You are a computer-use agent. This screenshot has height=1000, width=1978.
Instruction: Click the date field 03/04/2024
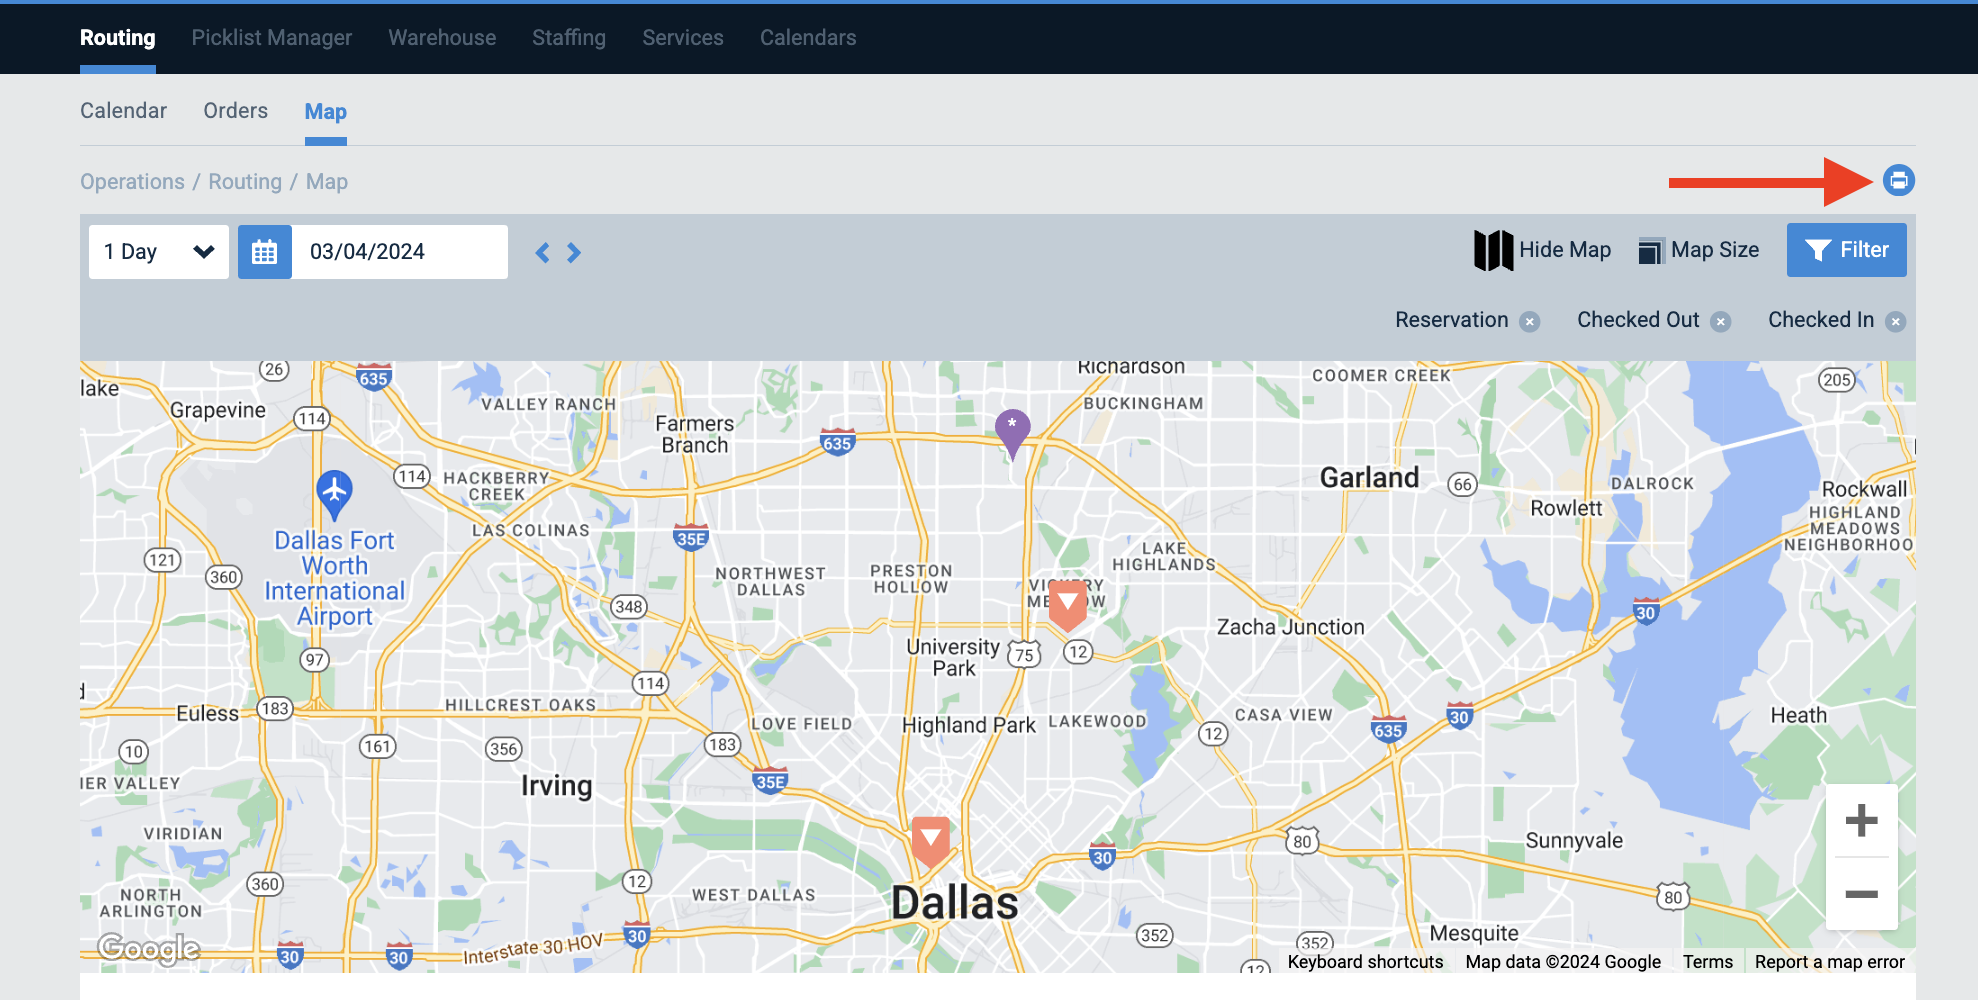coord(400,252)
